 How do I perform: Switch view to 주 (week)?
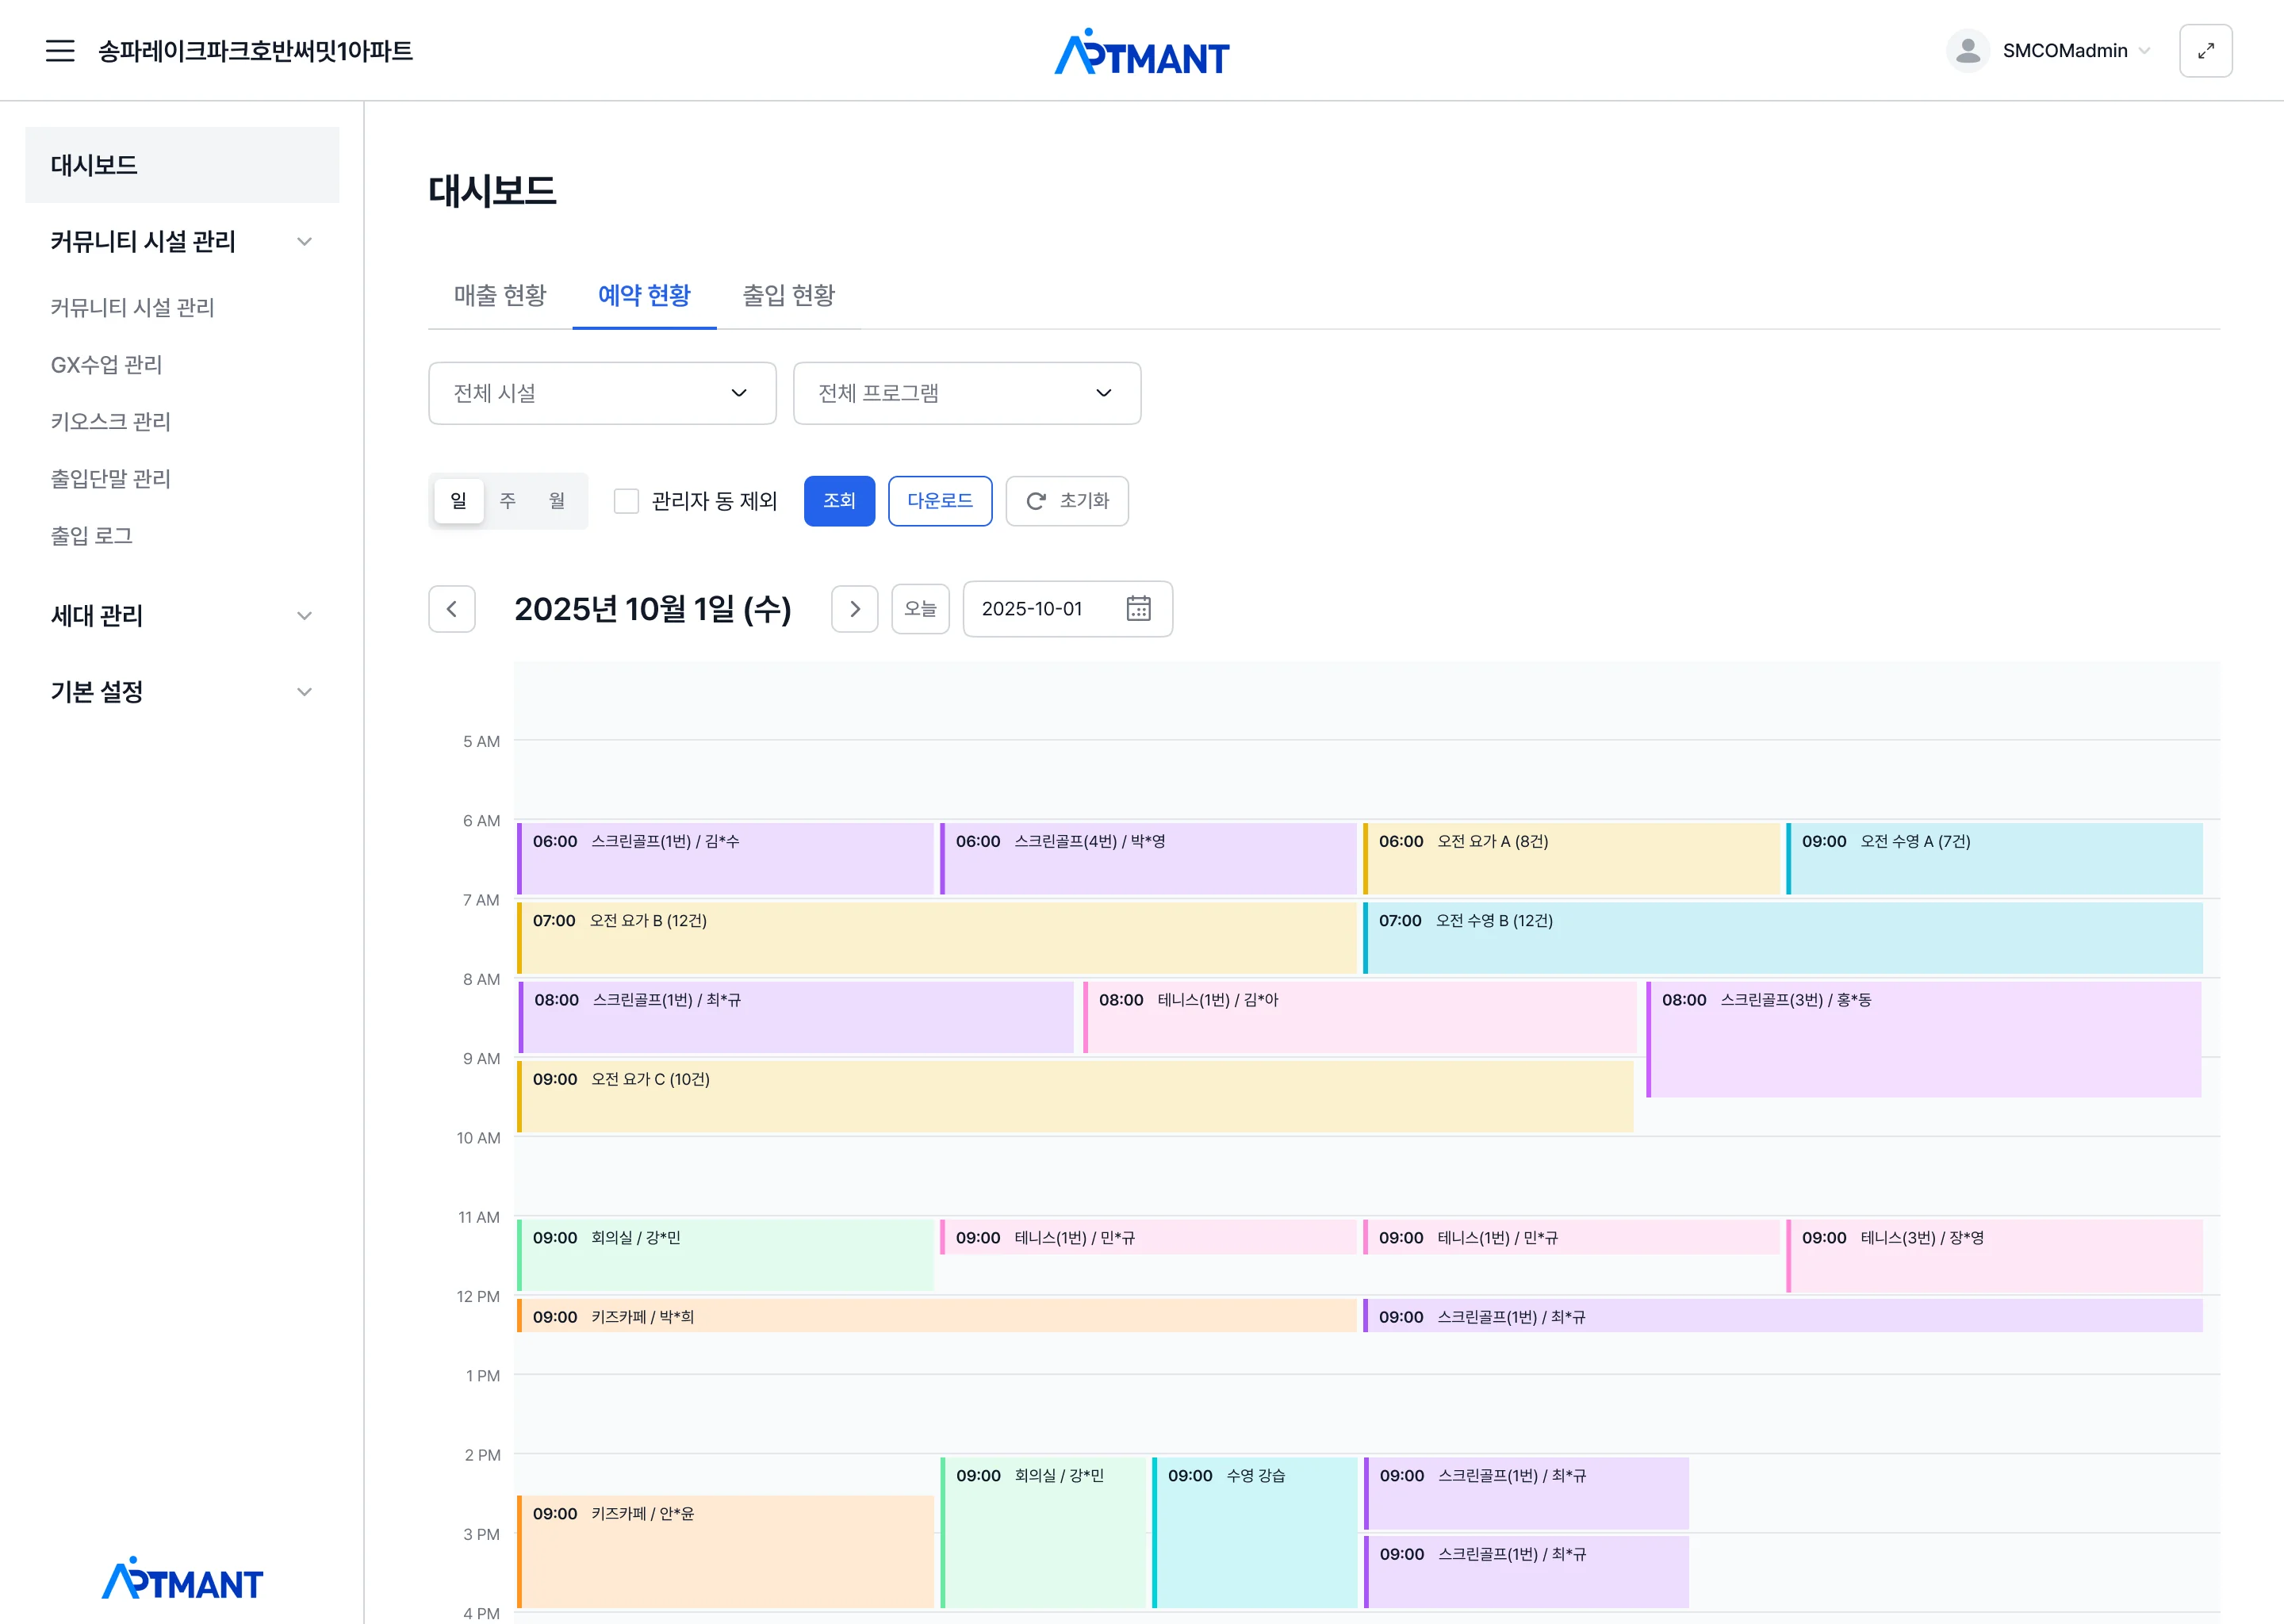tap(508, 501)
